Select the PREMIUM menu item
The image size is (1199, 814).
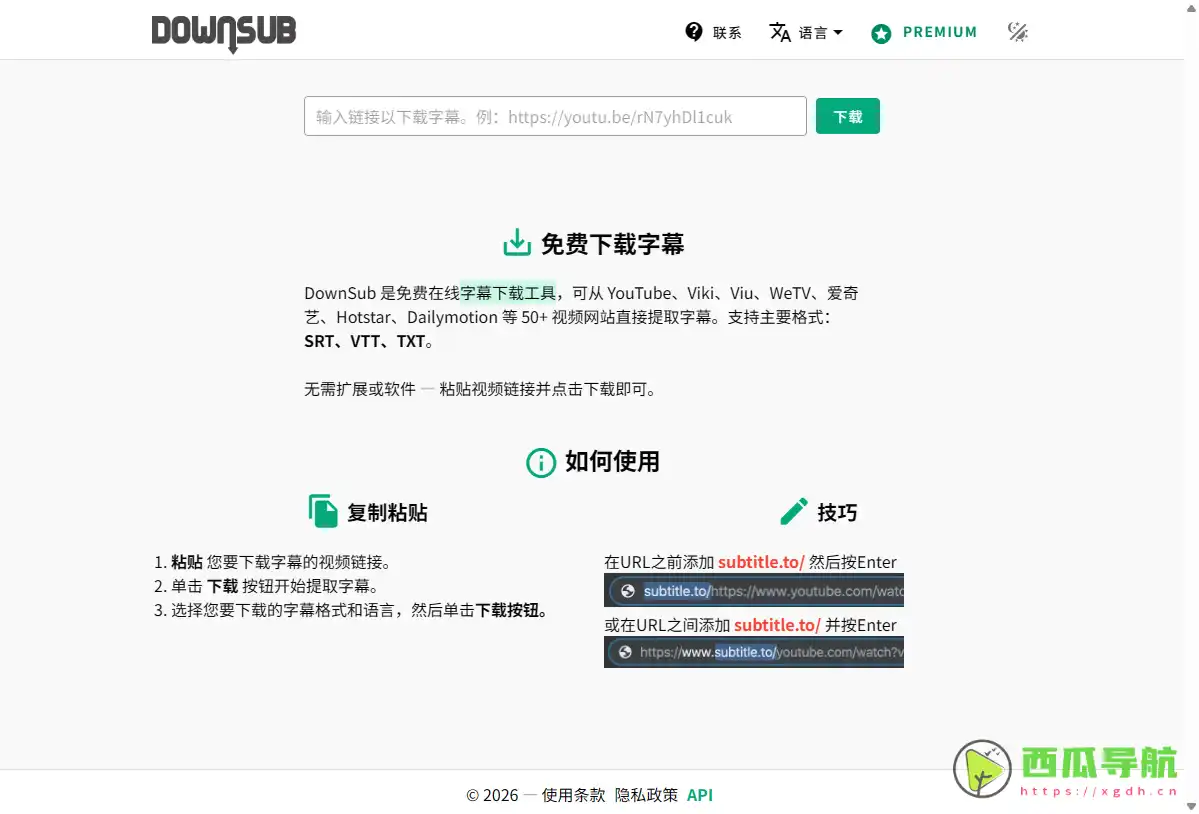click(938, 31)
